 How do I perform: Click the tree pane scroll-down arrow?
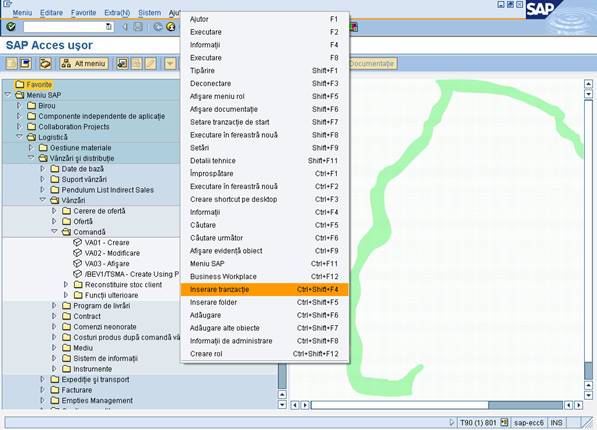[282, 405]
